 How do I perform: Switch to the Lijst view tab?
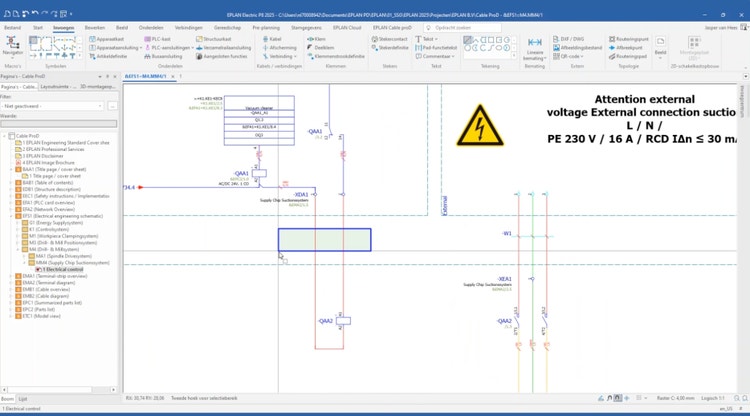pos(23,398)
